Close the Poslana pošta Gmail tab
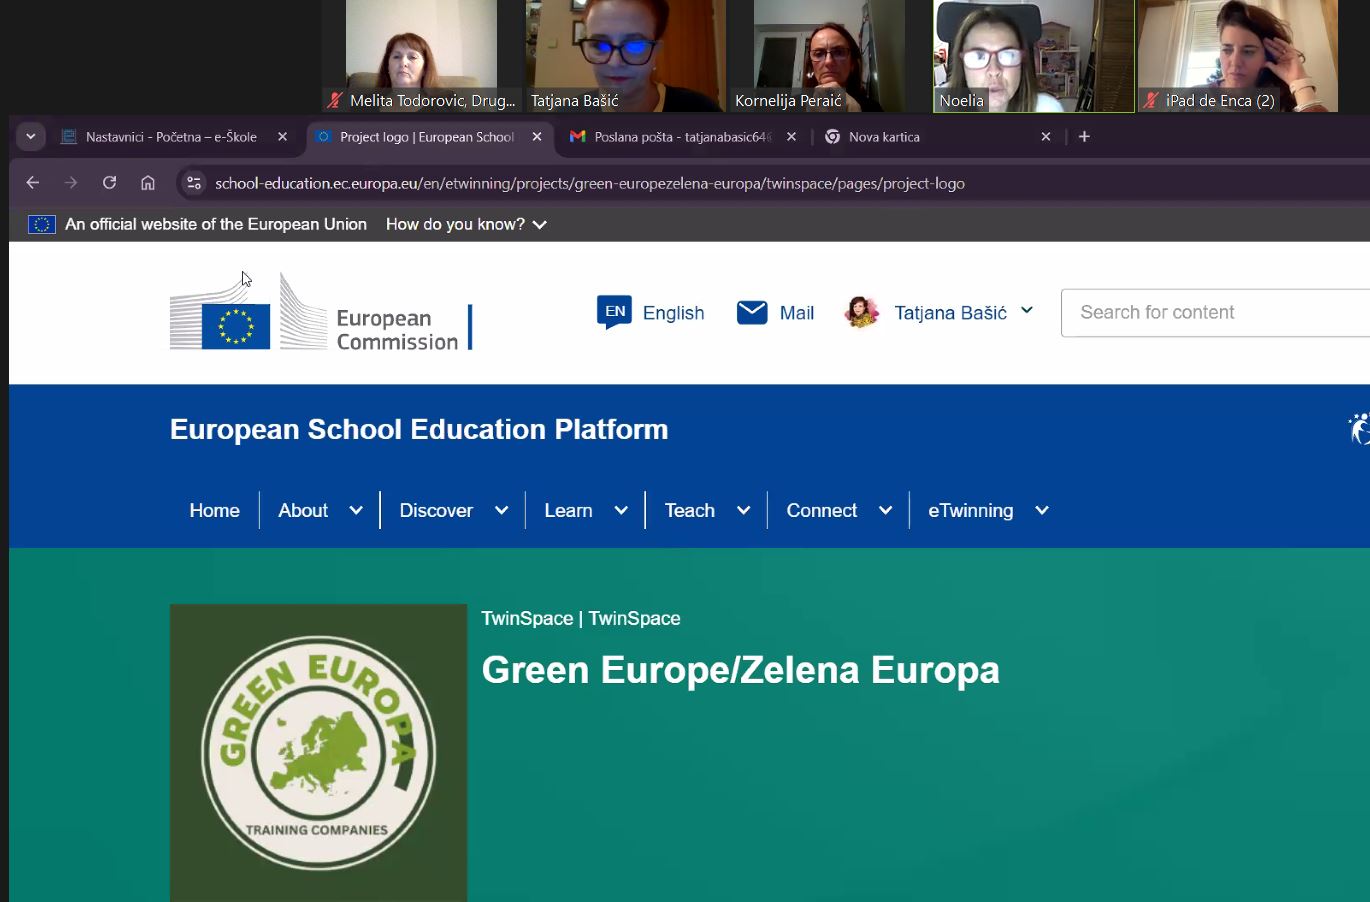The width and height of the screenshot is (1370, 902). coord(791,137)
